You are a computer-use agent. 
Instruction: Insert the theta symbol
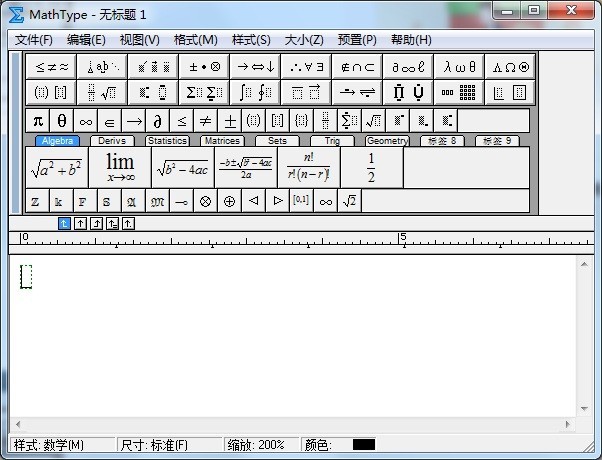(x=62, y=121)
